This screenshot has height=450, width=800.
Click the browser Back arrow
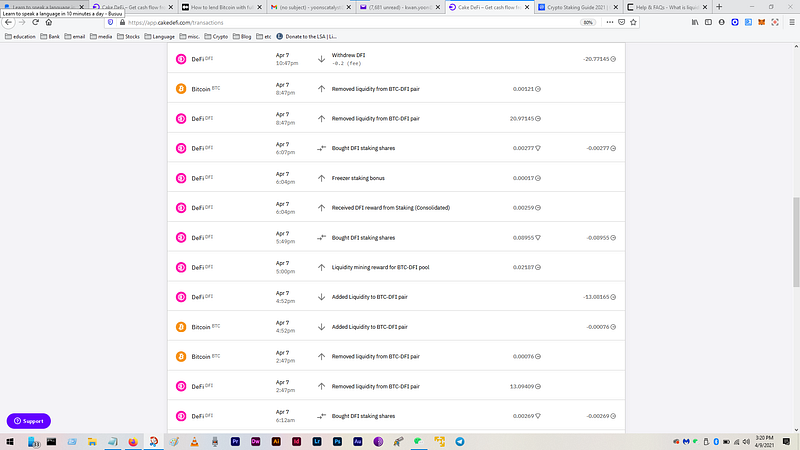[x=9, y=22]
